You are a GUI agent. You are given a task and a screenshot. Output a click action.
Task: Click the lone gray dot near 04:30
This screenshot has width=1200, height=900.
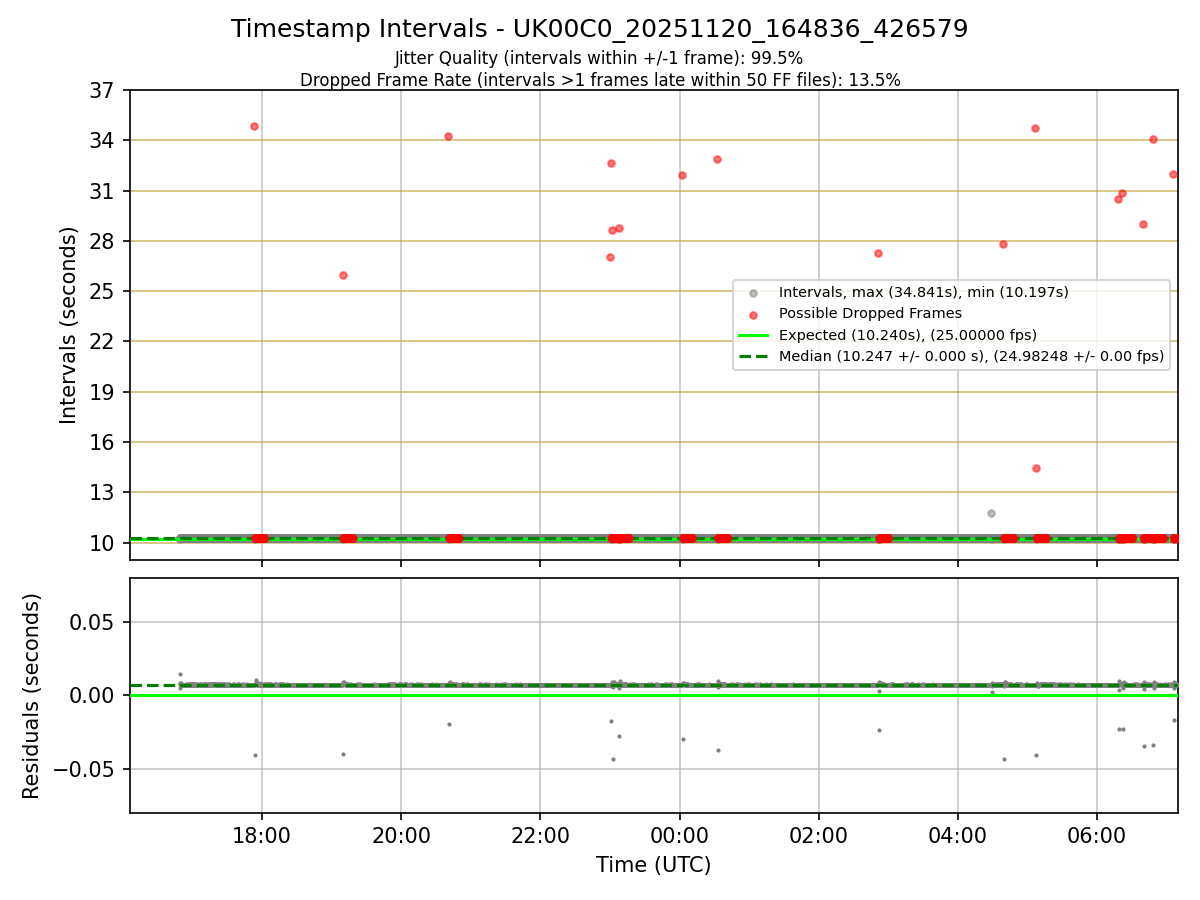(x=991, y=513)
